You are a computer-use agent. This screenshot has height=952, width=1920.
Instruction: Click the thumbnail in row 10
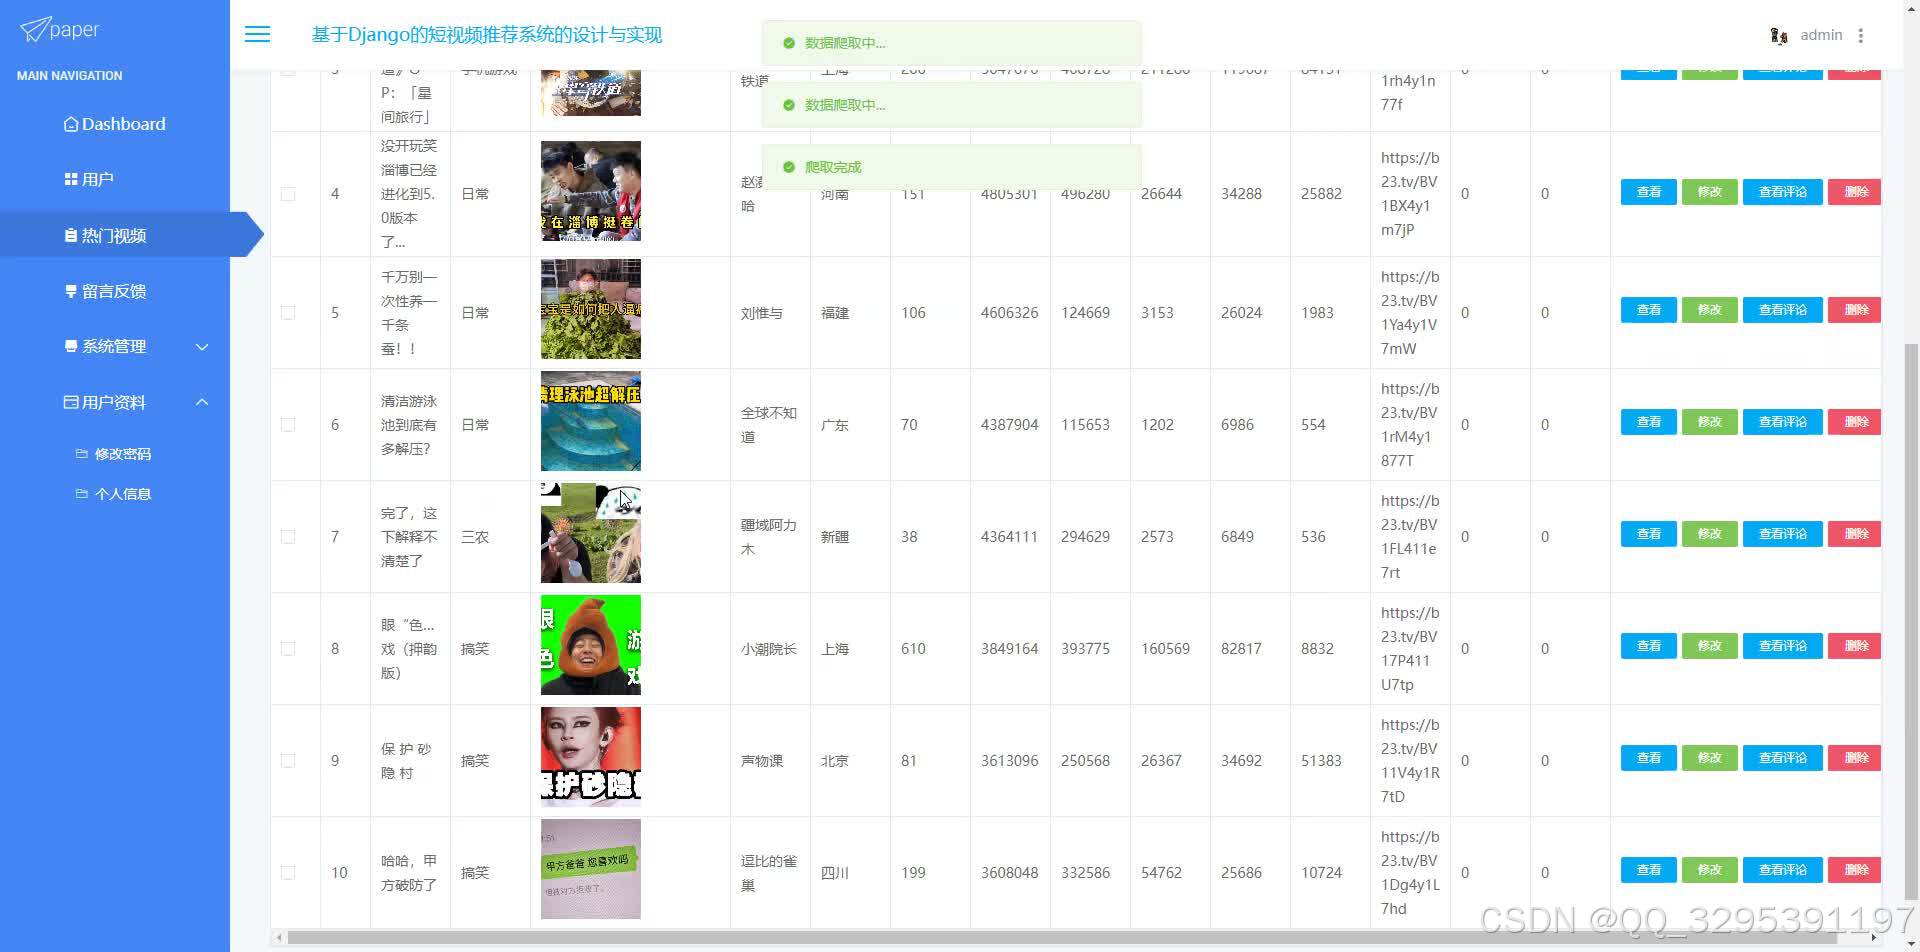click(591, 869)
